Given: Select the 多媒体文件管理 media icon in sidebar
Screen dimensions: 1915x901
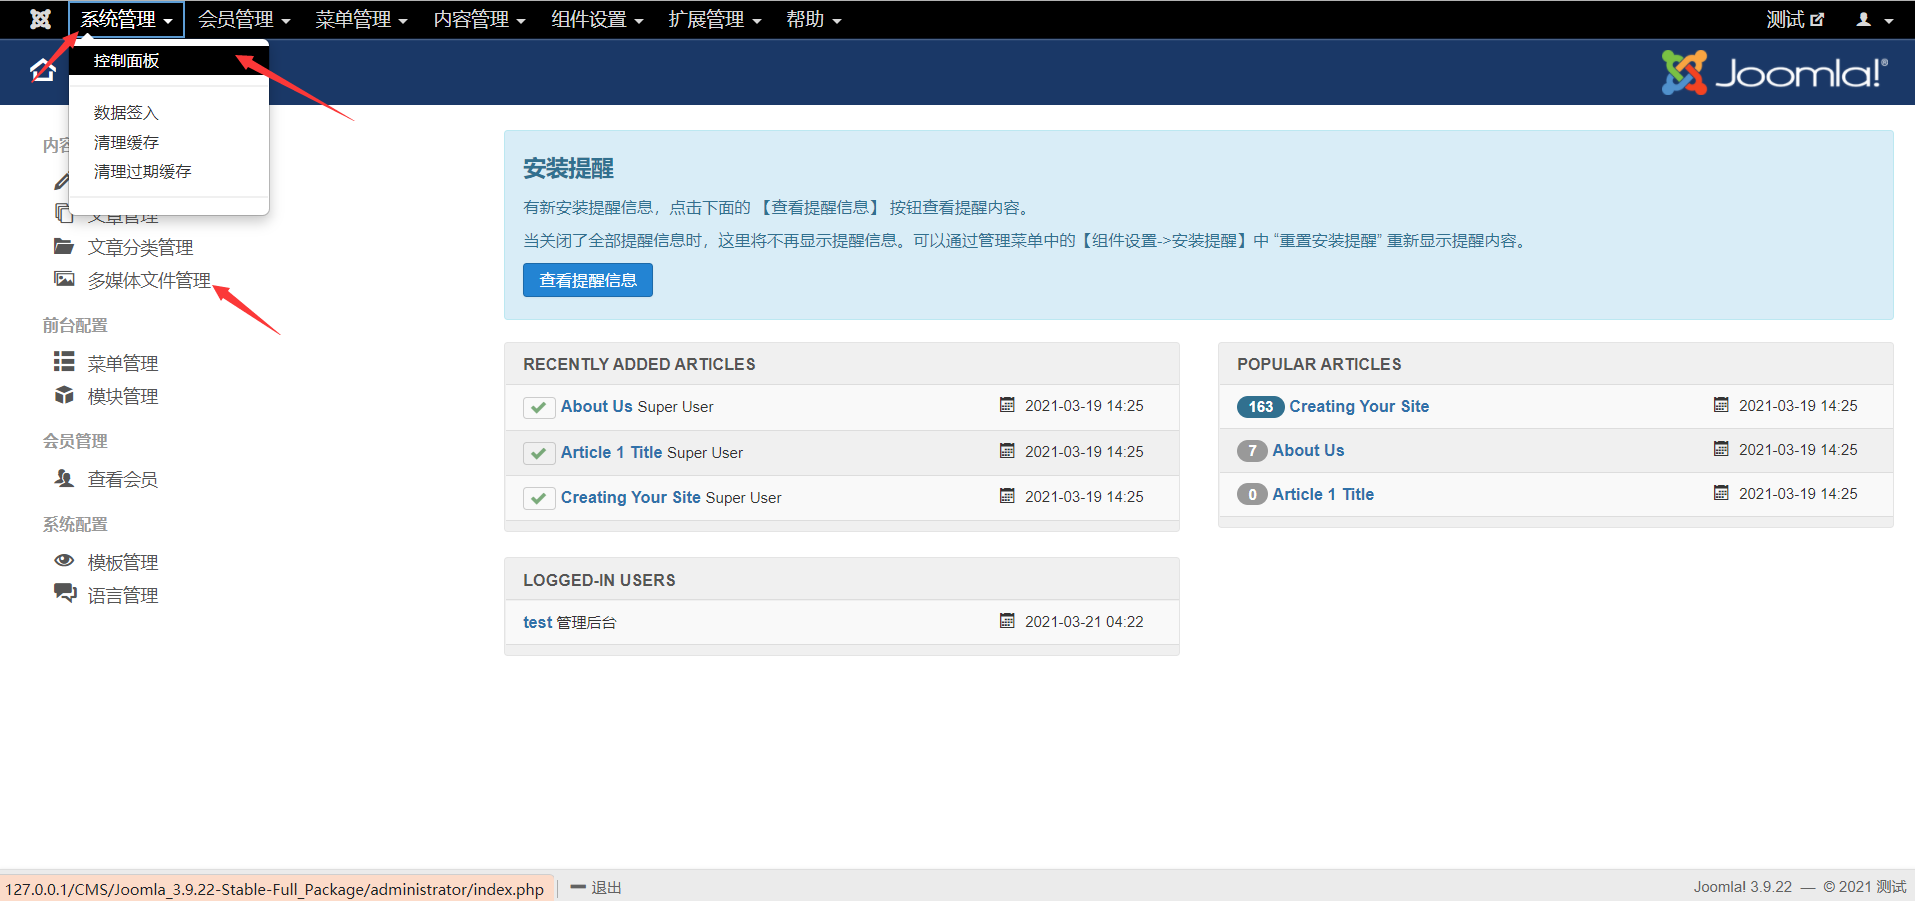Looking at the screenshot, I should [64, 280].
